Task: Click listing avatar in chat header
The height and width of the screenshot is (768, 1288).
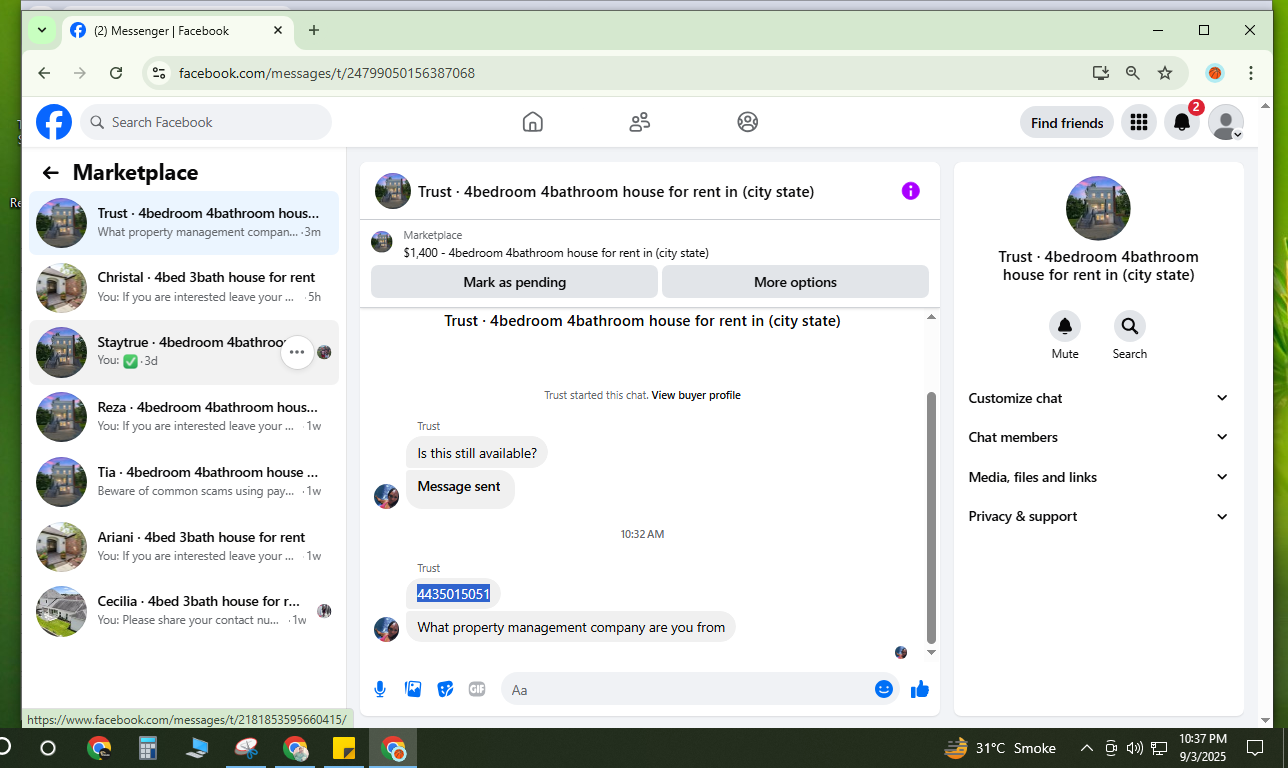Action: coord(393,191)
